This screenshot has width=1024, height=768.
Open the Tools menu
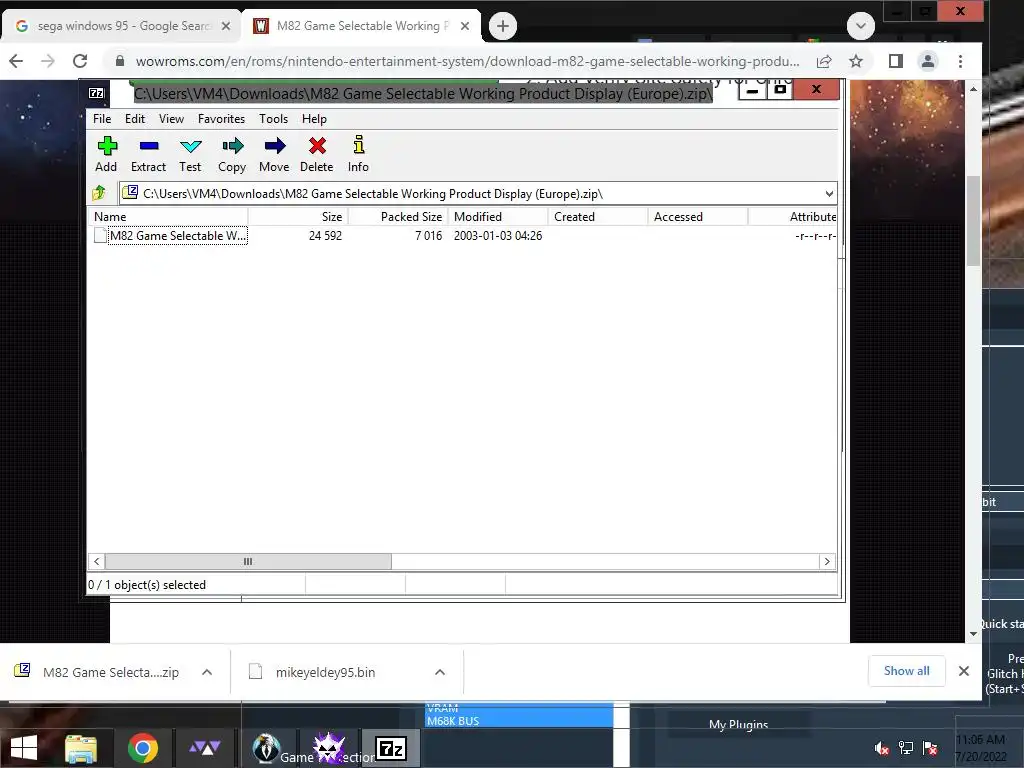click(x=273, y=119)
